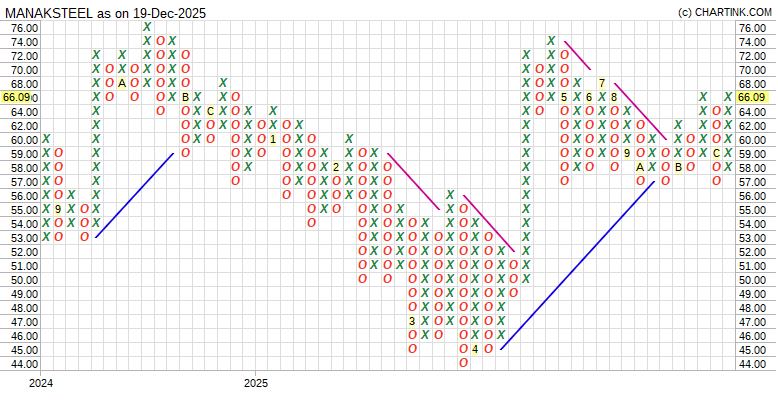Click the month marker labeled 8
Screen dimensions: 778x400
pyautogui.click(x=614, y=97)
